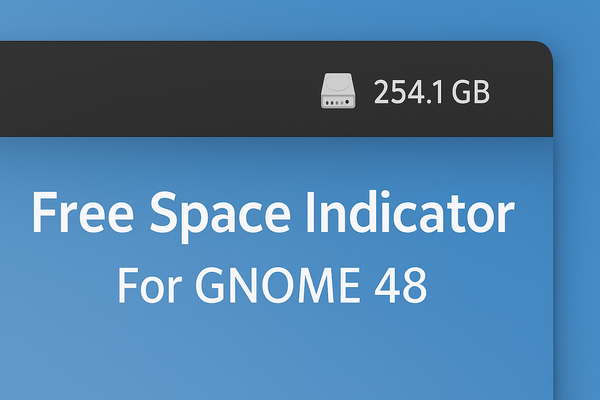
Task: Click the blue desktop background above the top bar
Action: (x=300, y=20)
